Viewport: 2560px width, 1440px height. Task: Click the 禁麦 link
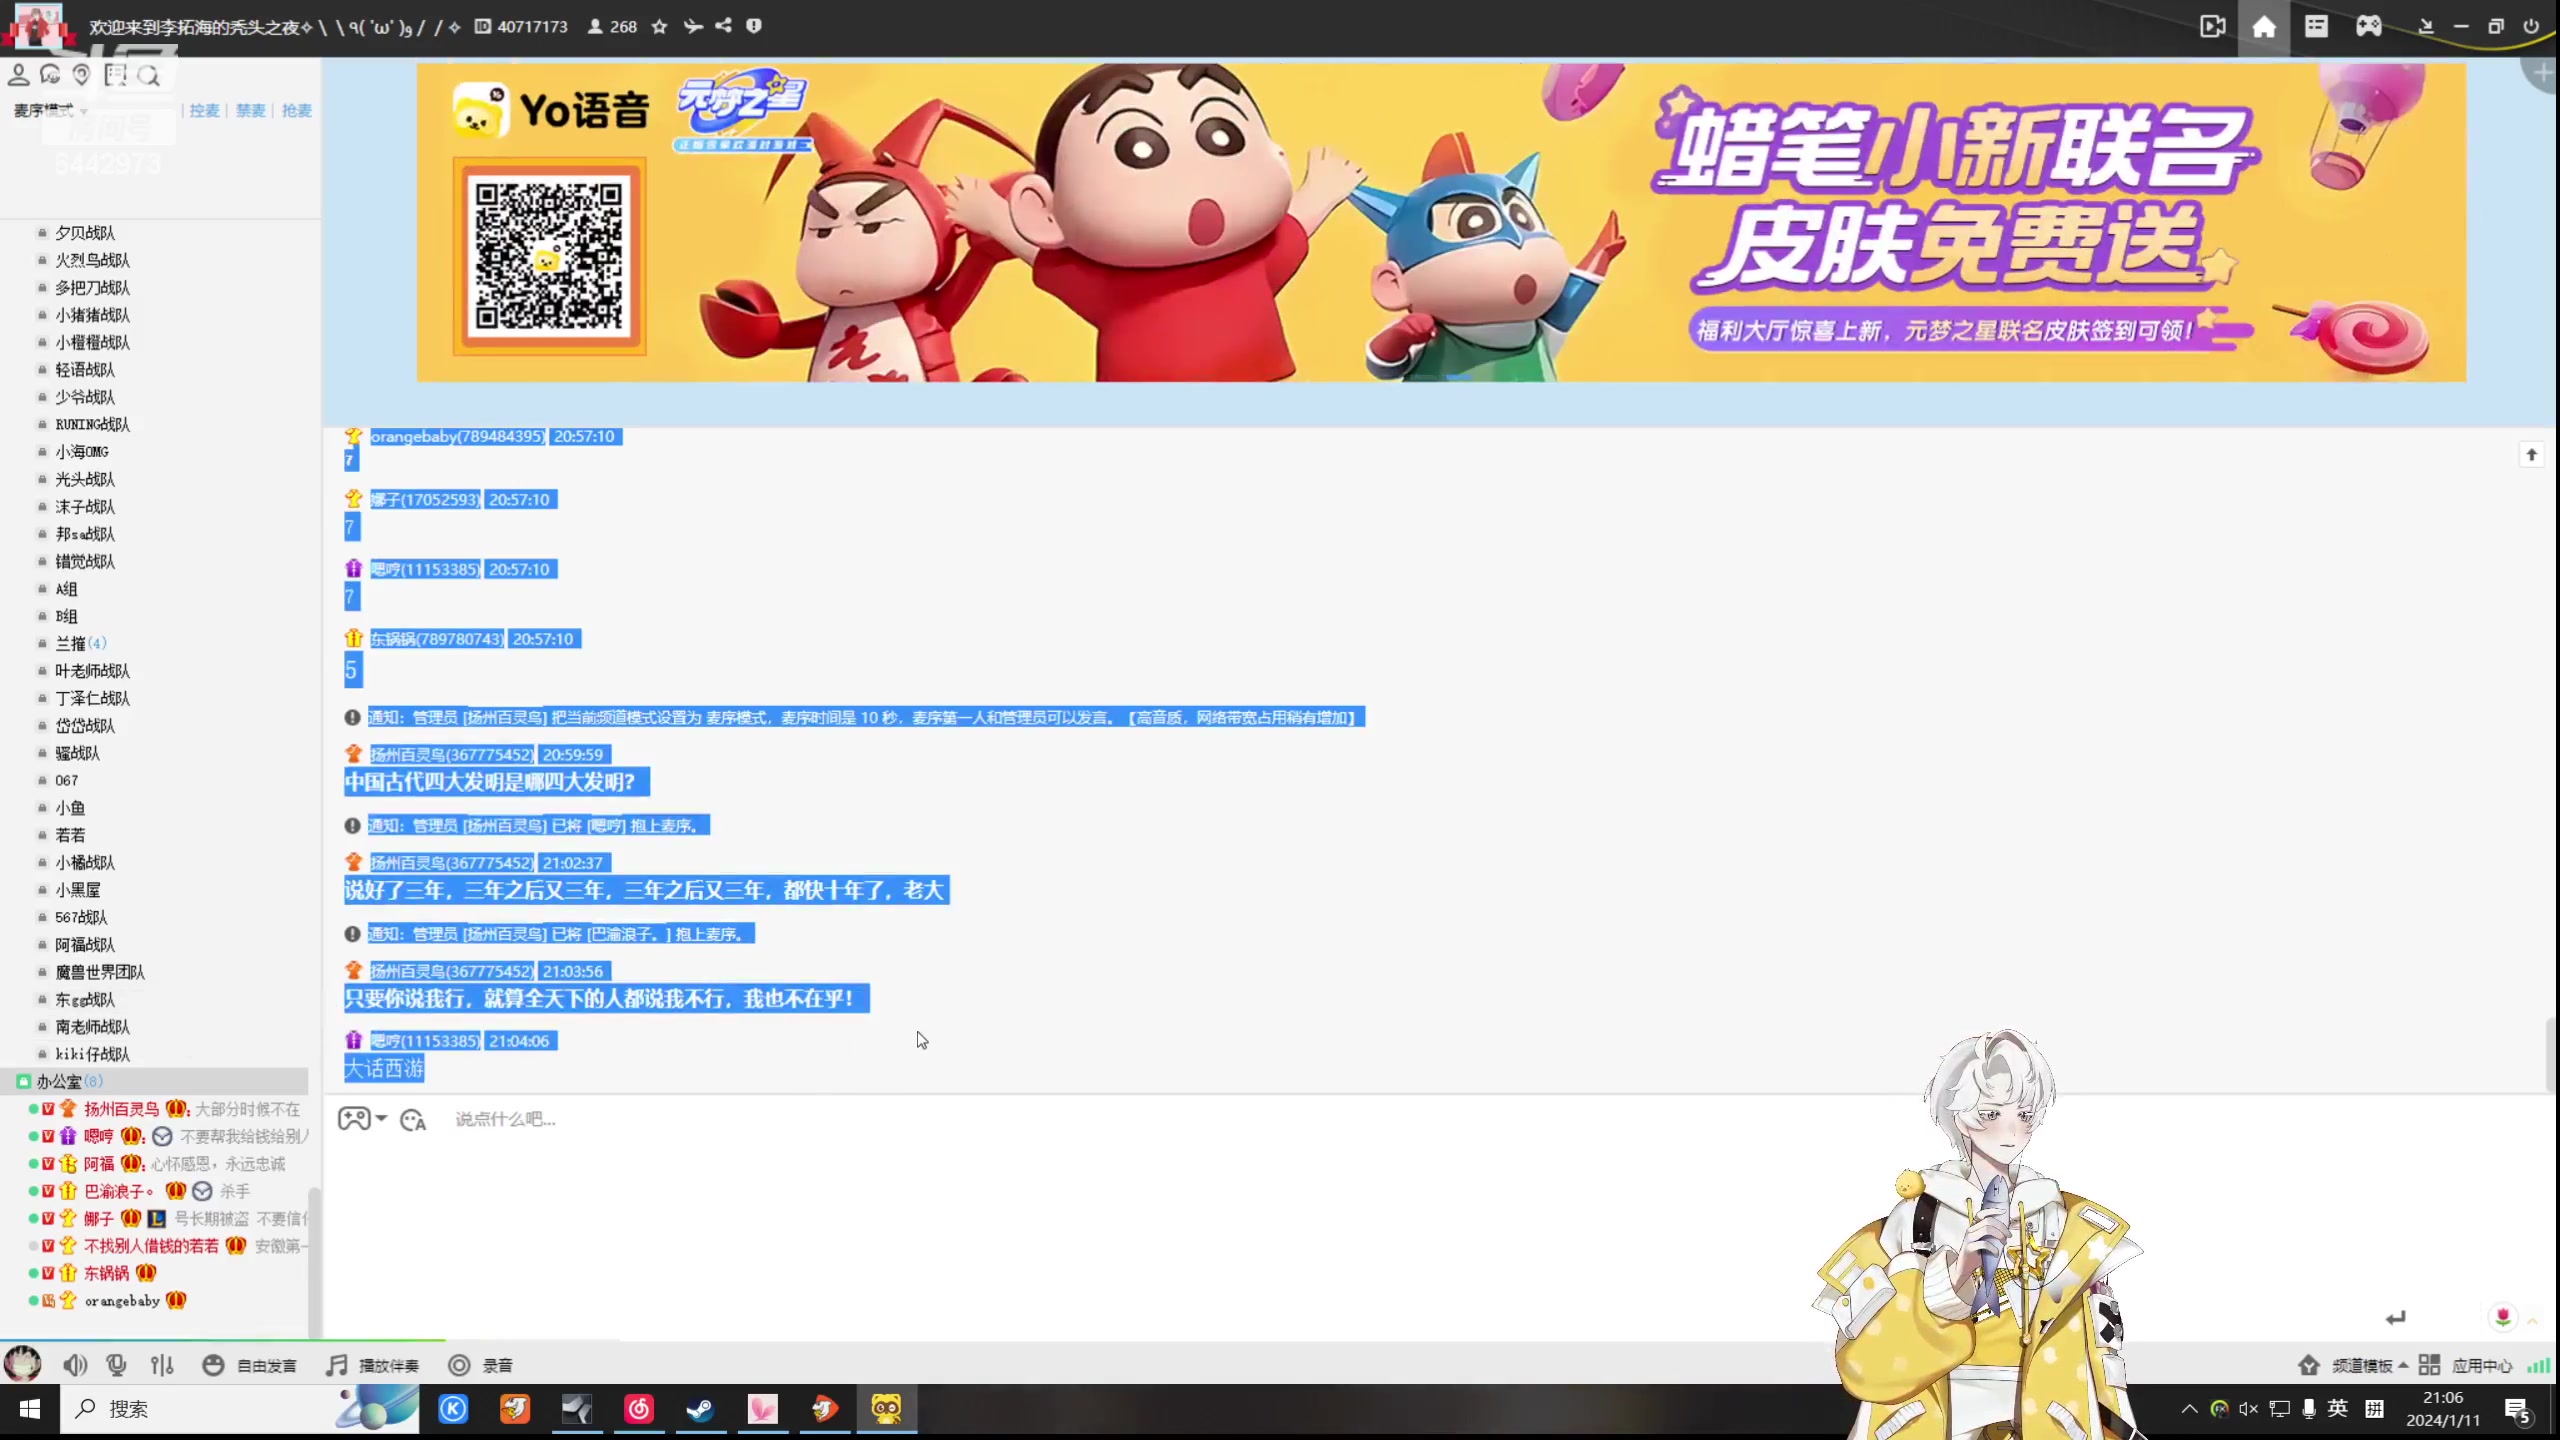click(250, 110)
